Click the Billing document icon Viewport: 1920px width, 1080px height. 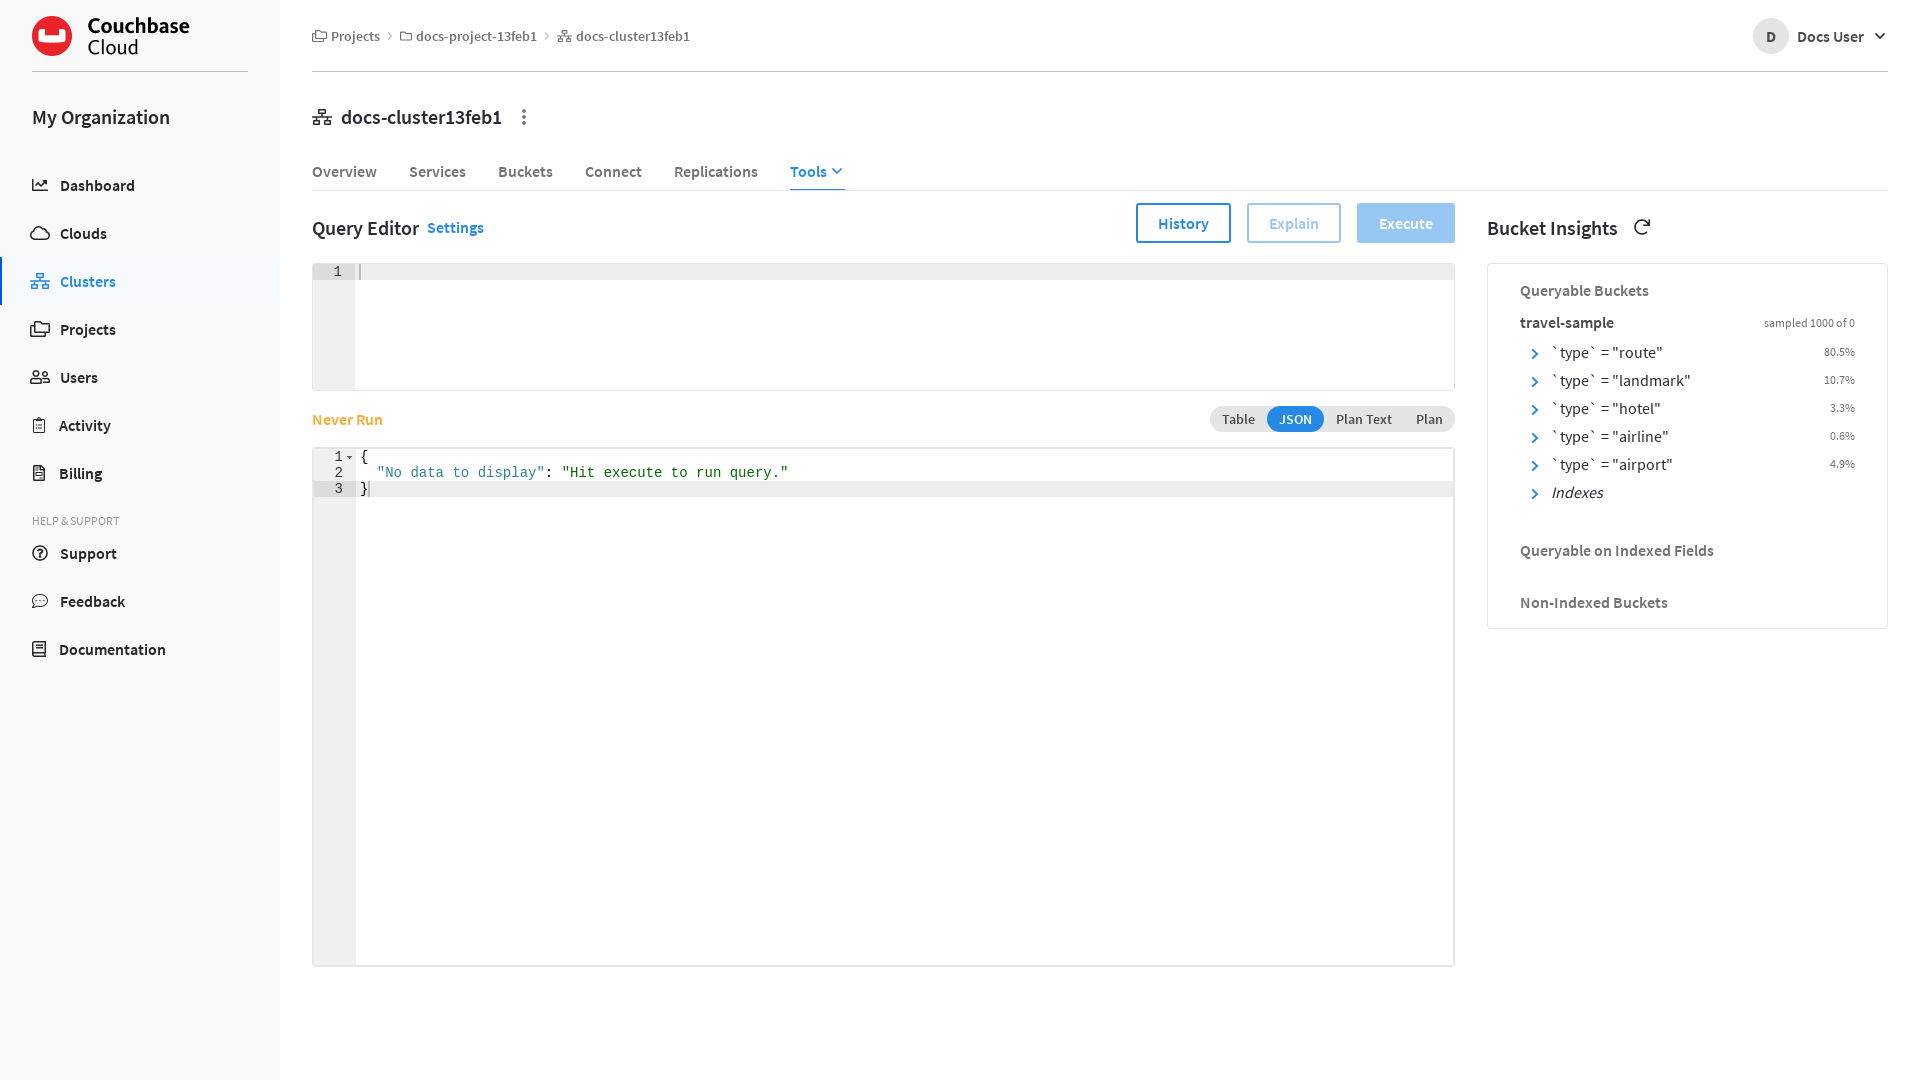coord(39,473)
